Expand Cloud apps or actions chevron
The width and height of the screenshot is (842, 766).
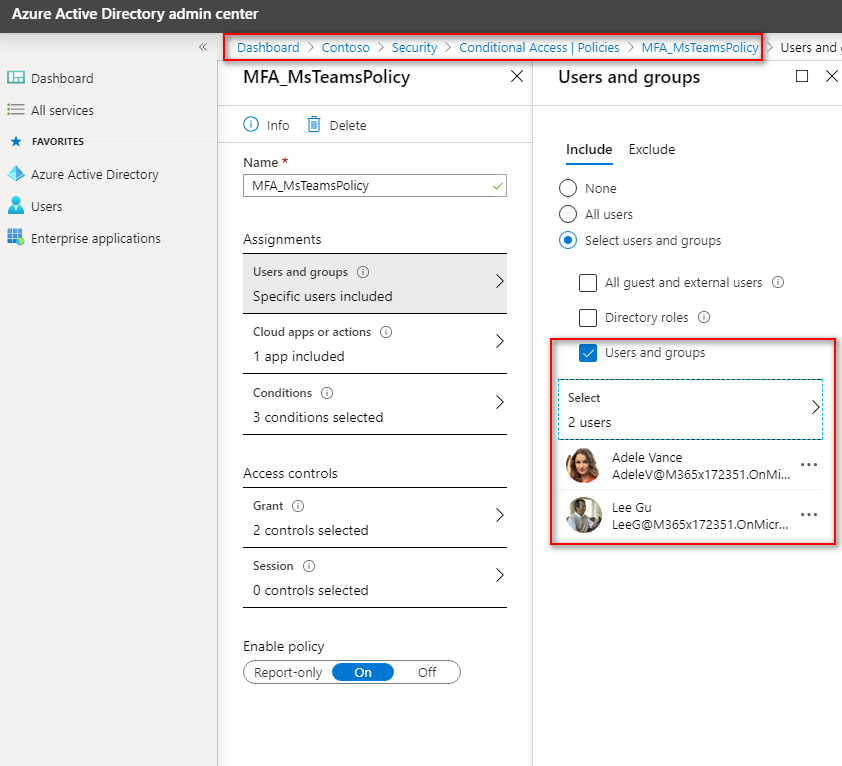click(x=499, y=341)
